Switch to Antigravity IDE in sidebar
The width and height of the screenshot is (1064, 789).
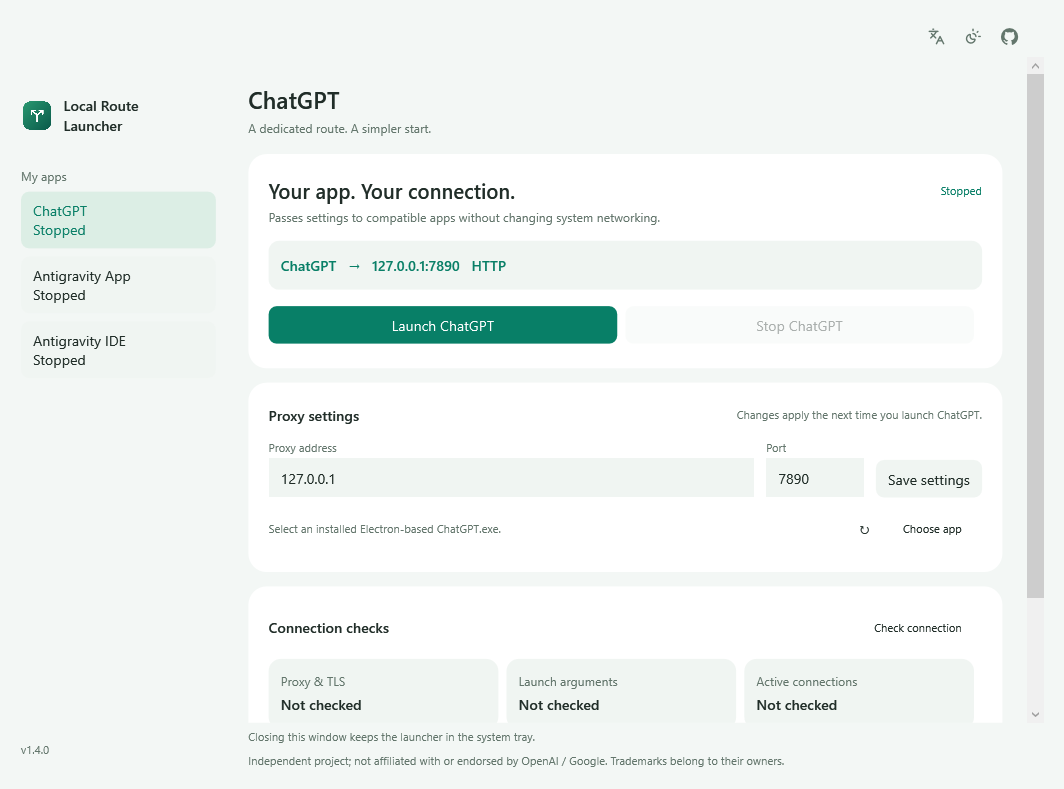(x=118, y=351)
